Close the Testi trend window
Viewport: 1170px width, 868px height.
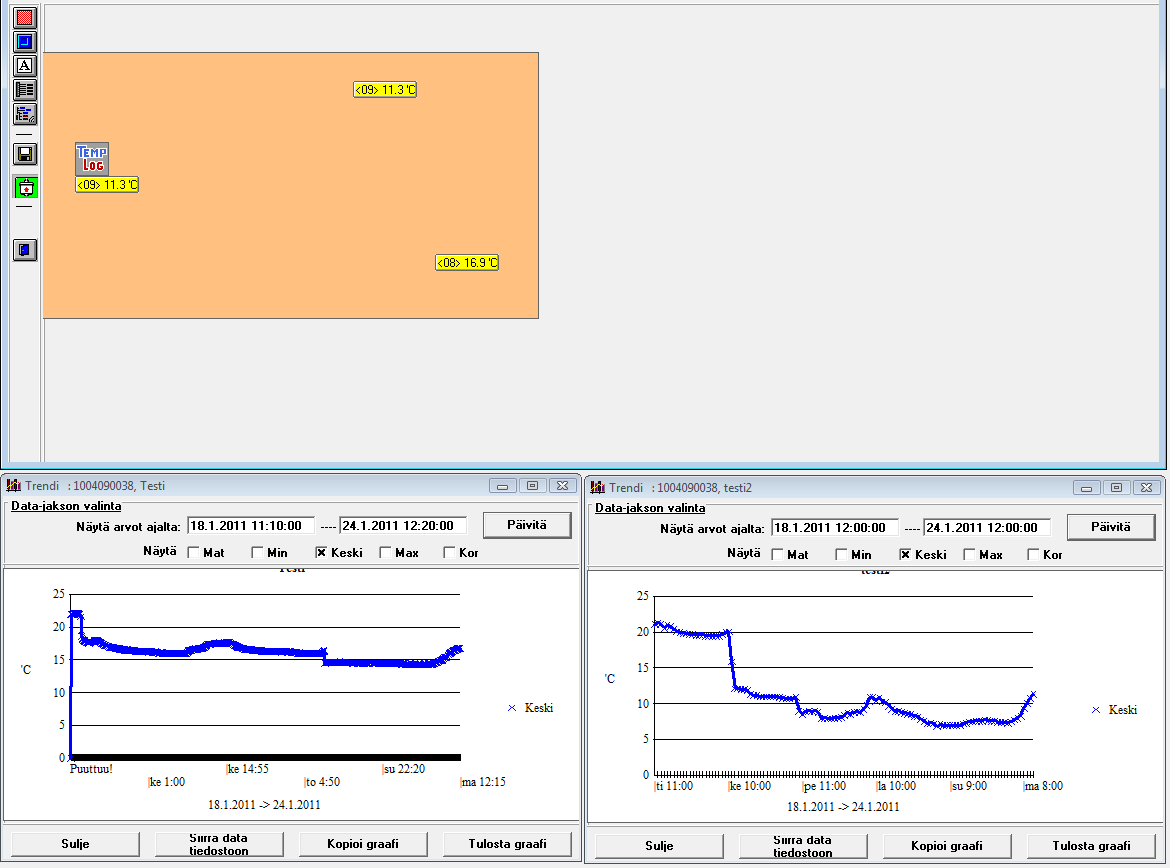[563, 486]
